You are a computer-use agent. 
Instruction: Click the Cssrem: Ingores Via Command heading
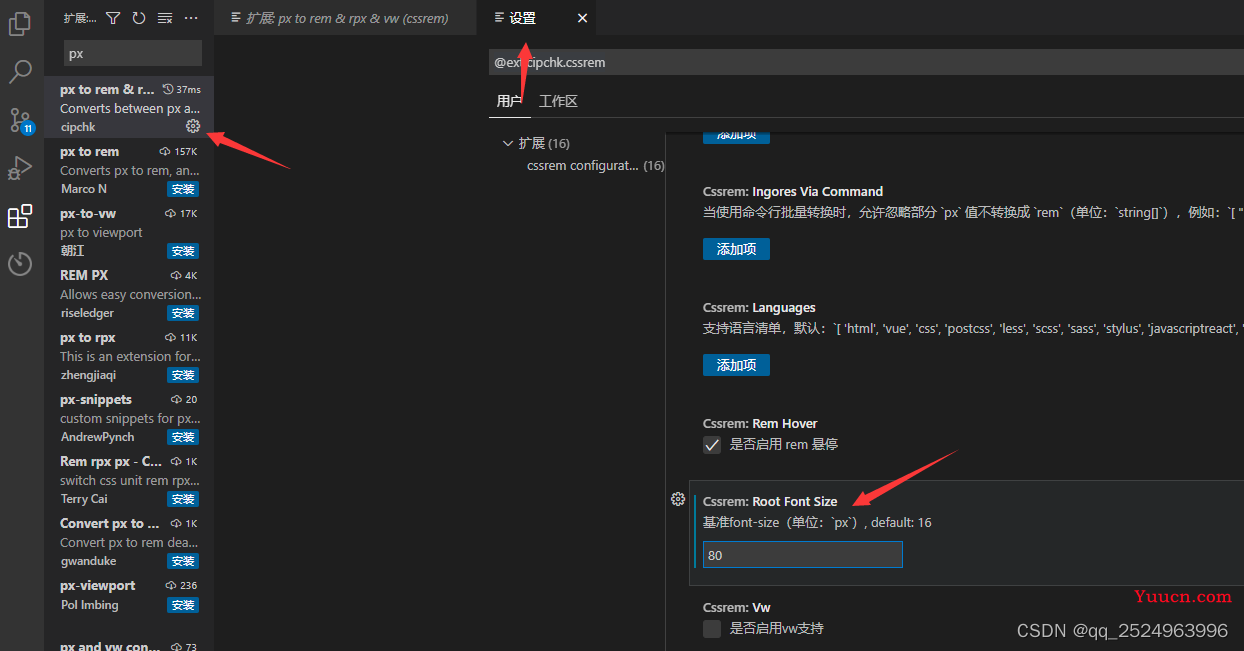coord(793,192)
